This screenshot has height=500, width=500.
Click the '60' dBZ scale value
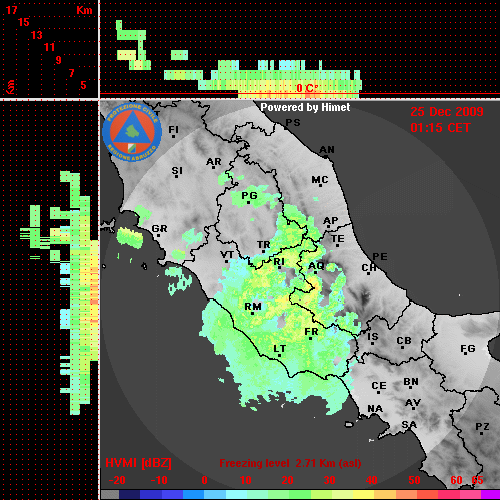456,480
